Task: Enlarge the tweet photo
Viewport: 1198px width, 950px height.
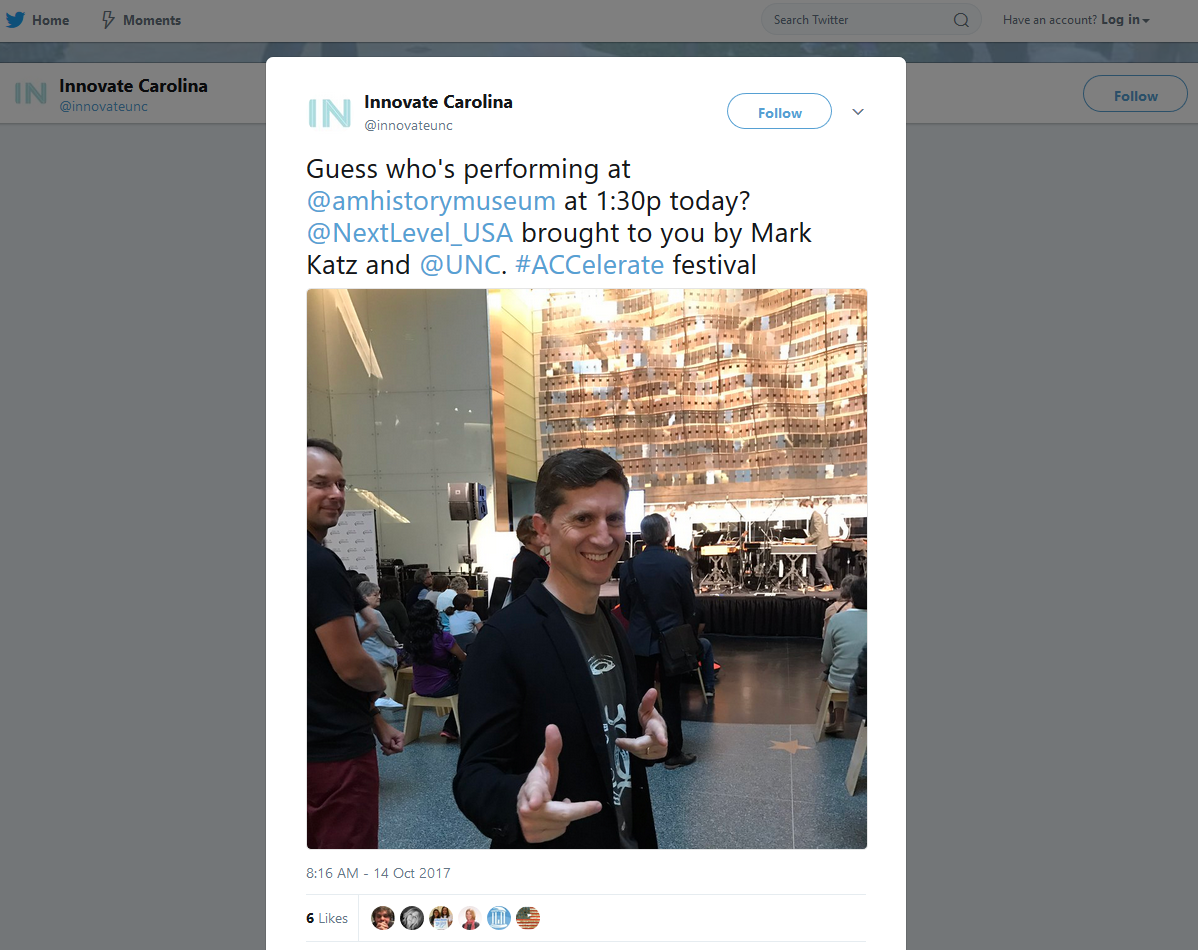Action: point(587,569)
